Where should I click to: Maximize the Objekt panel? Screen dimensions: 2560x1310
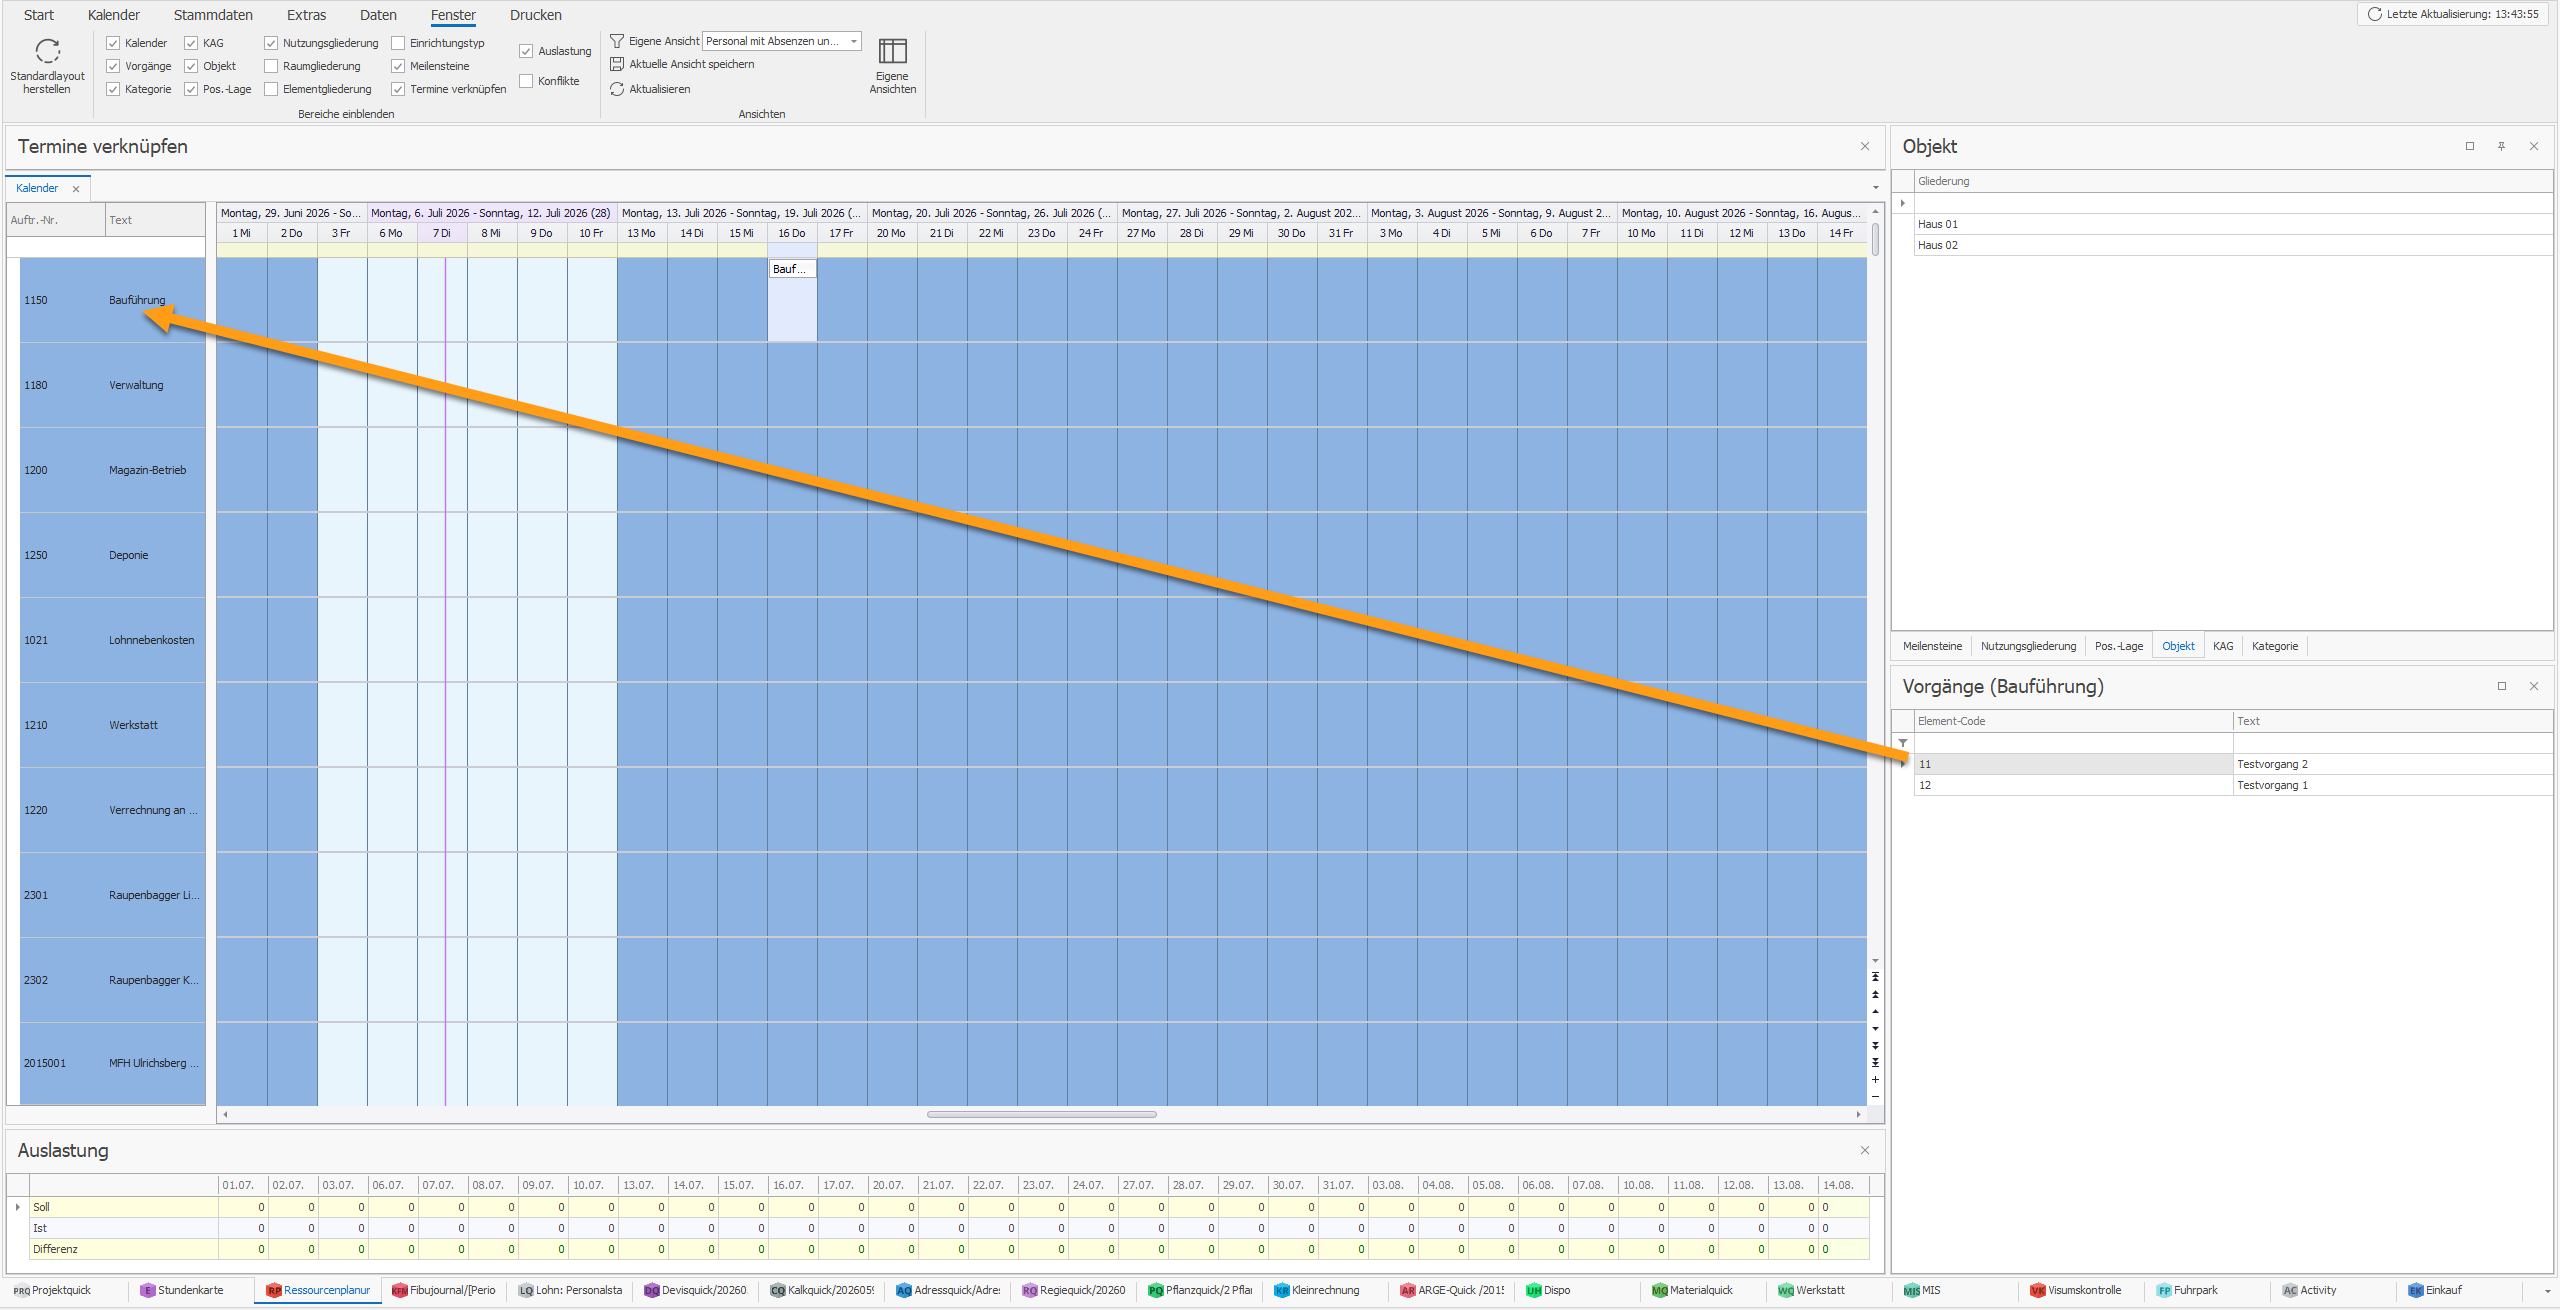pyautogui.click(x=2470, y=146)
